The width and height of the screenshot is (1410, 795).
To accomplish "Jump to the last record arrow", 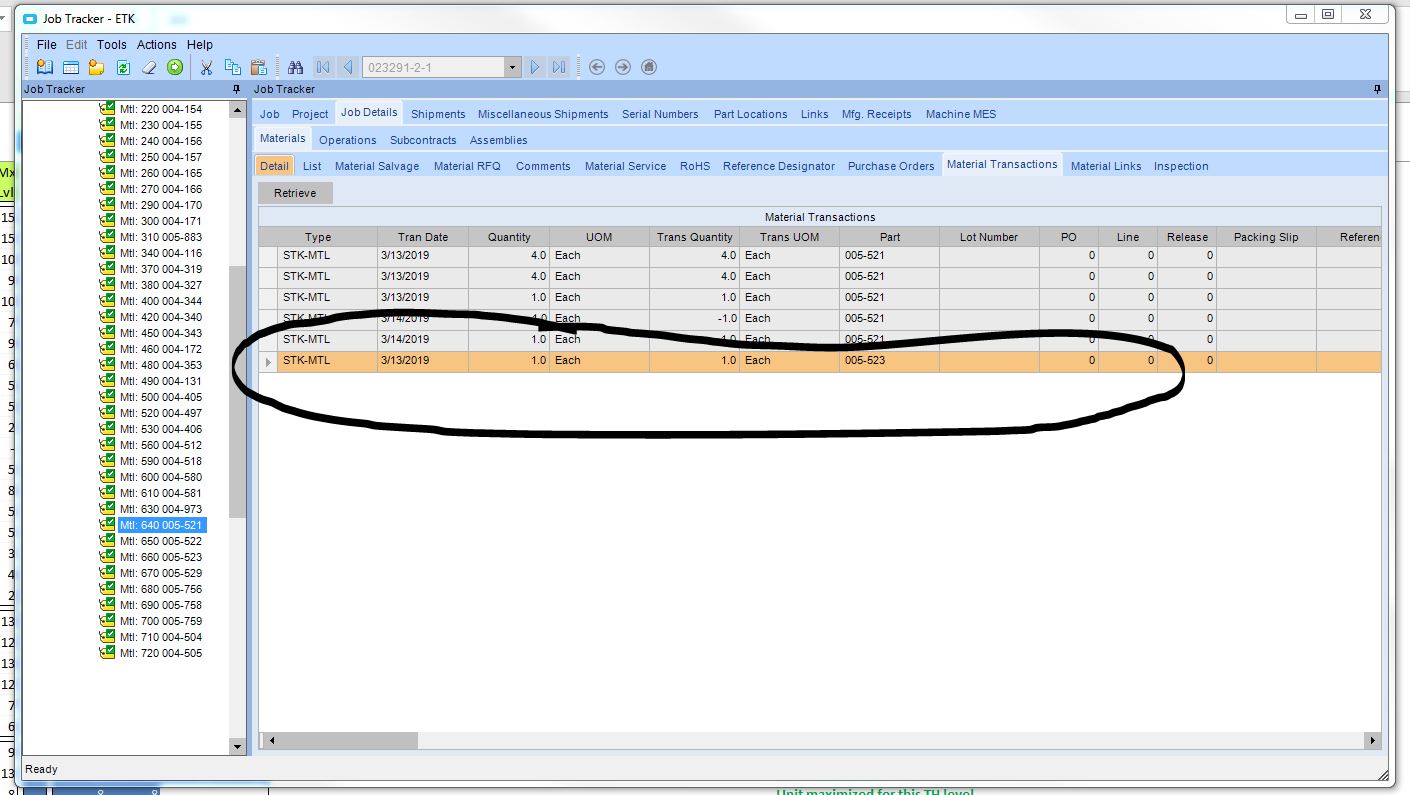I will (x=559, y=67).
